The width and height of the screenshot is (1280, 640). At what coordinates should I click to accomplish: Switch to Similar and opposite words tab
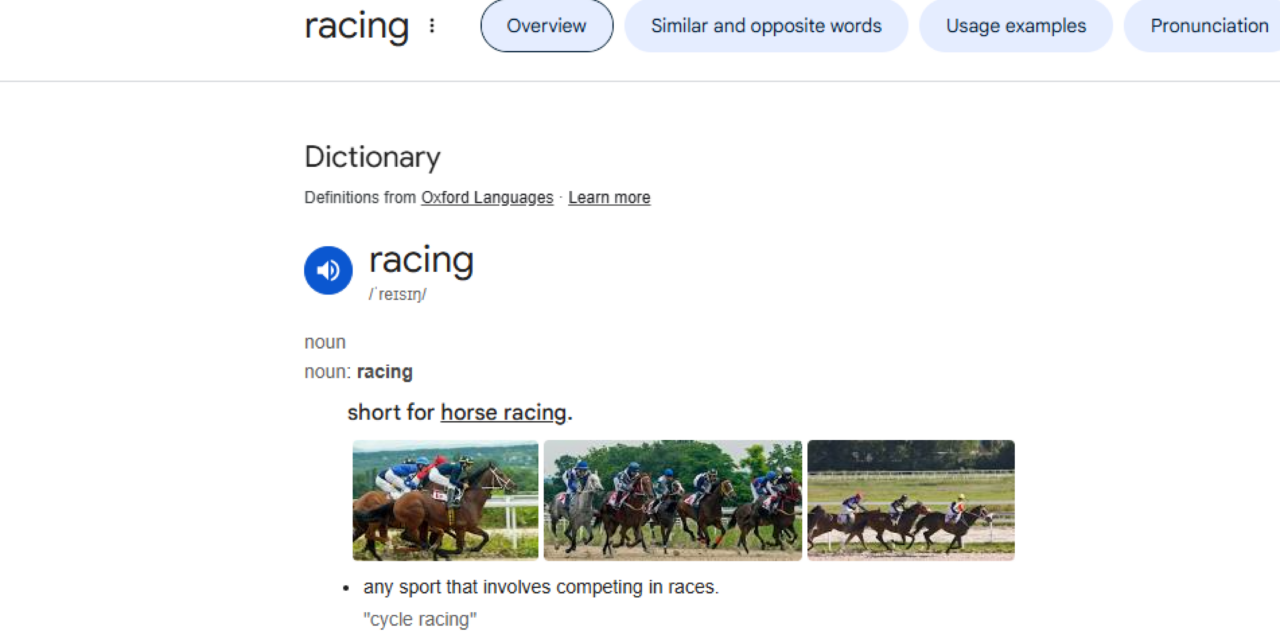point(766,26)
